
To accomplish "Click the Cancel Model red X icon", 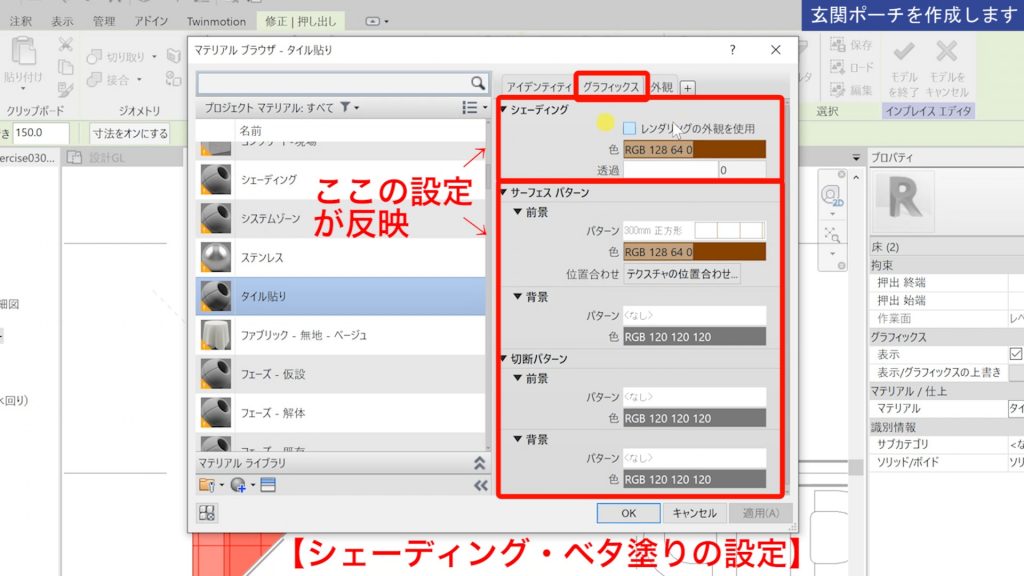I will point(946,52).
